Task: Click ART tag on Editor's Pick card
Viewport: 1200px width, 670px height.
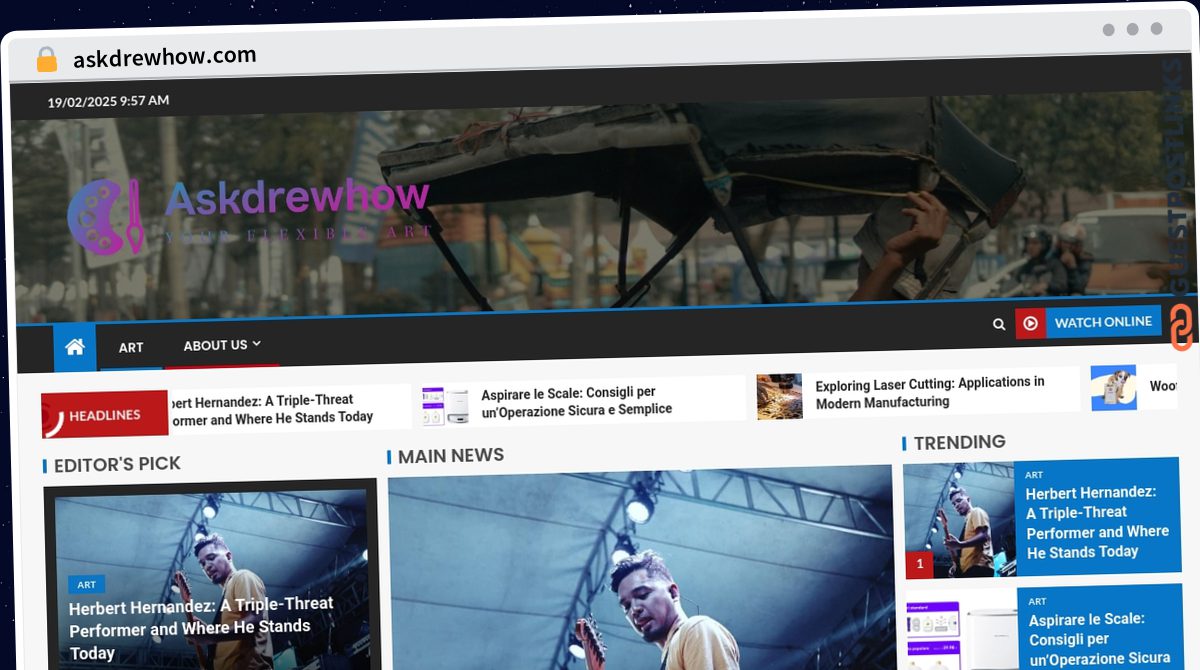Action: 87,584
